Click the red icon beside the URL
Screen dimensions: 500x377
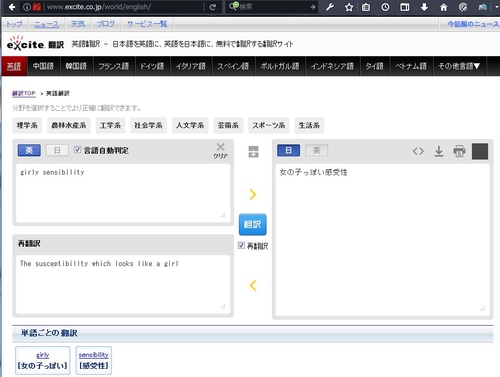point(37,7)
